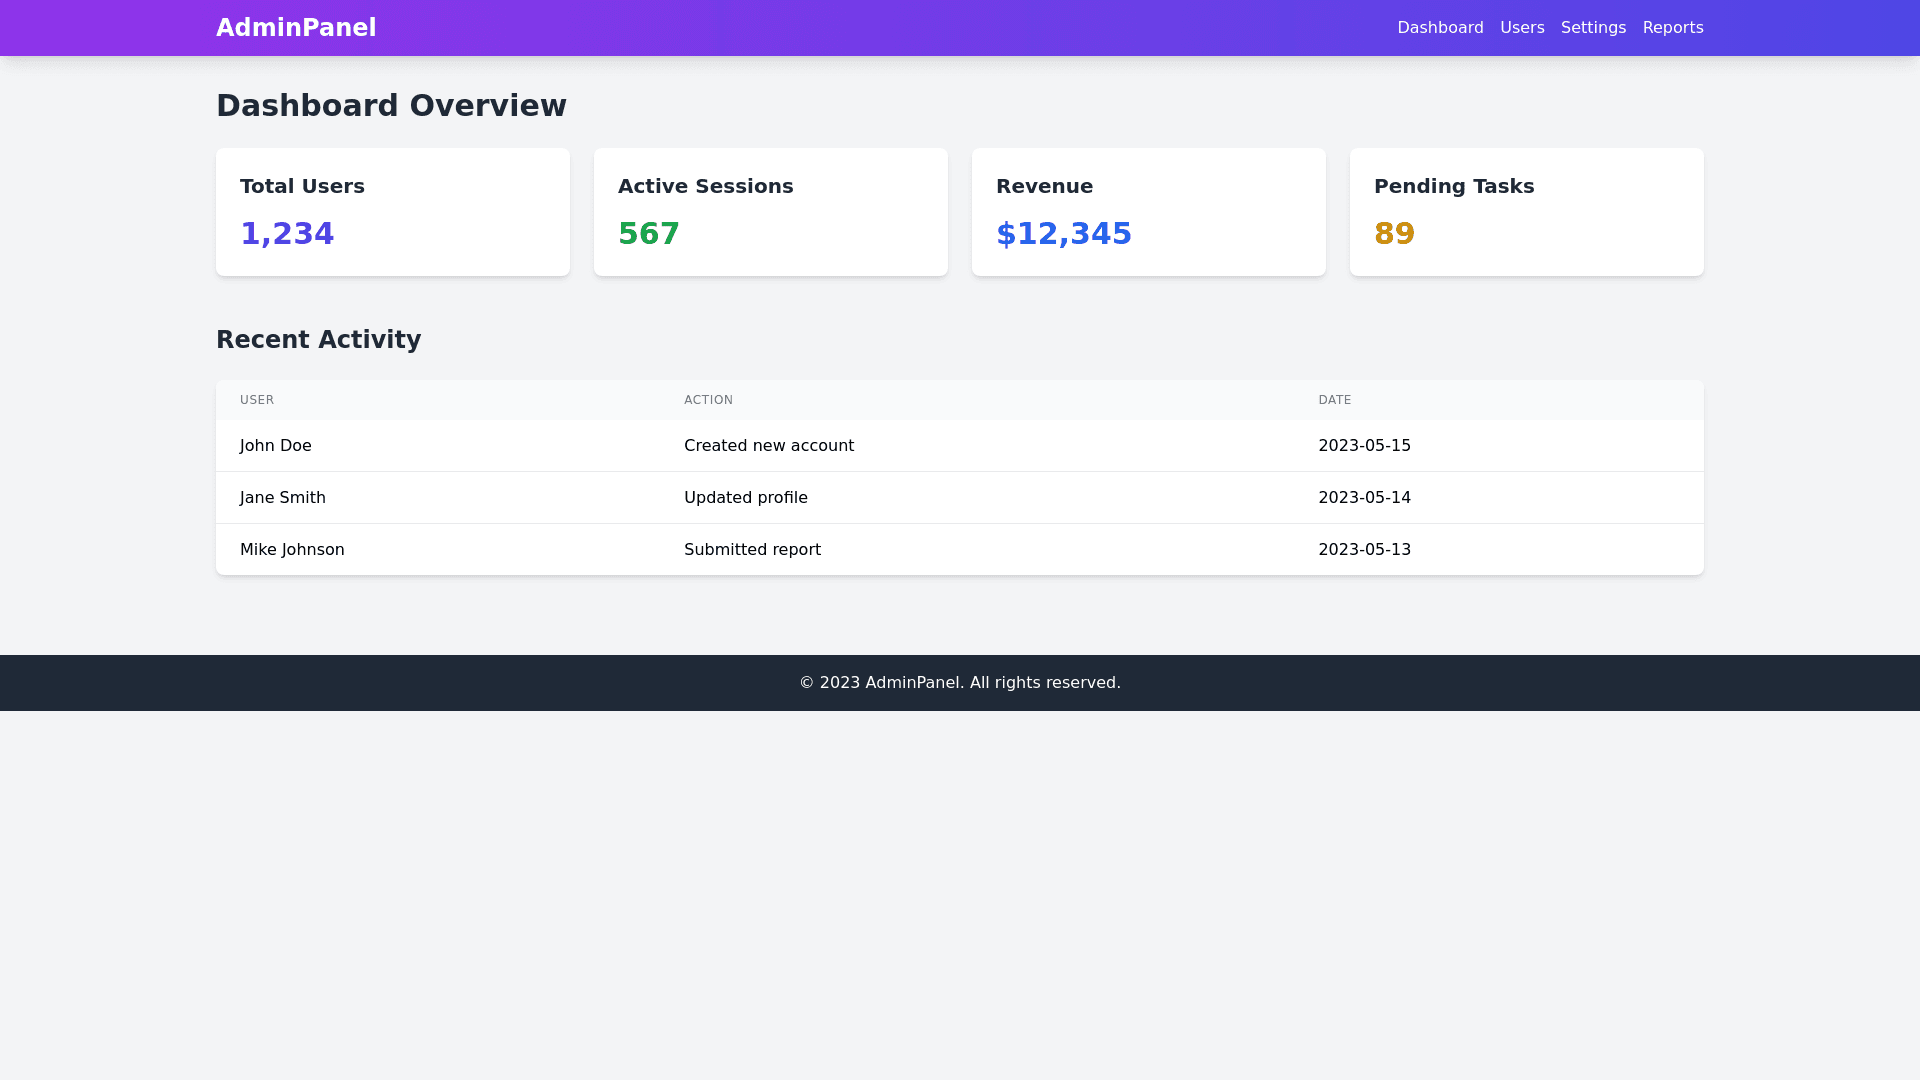Click the 1,234 total users figure
Viewport: 1920px width, 1080px height.
287,234
